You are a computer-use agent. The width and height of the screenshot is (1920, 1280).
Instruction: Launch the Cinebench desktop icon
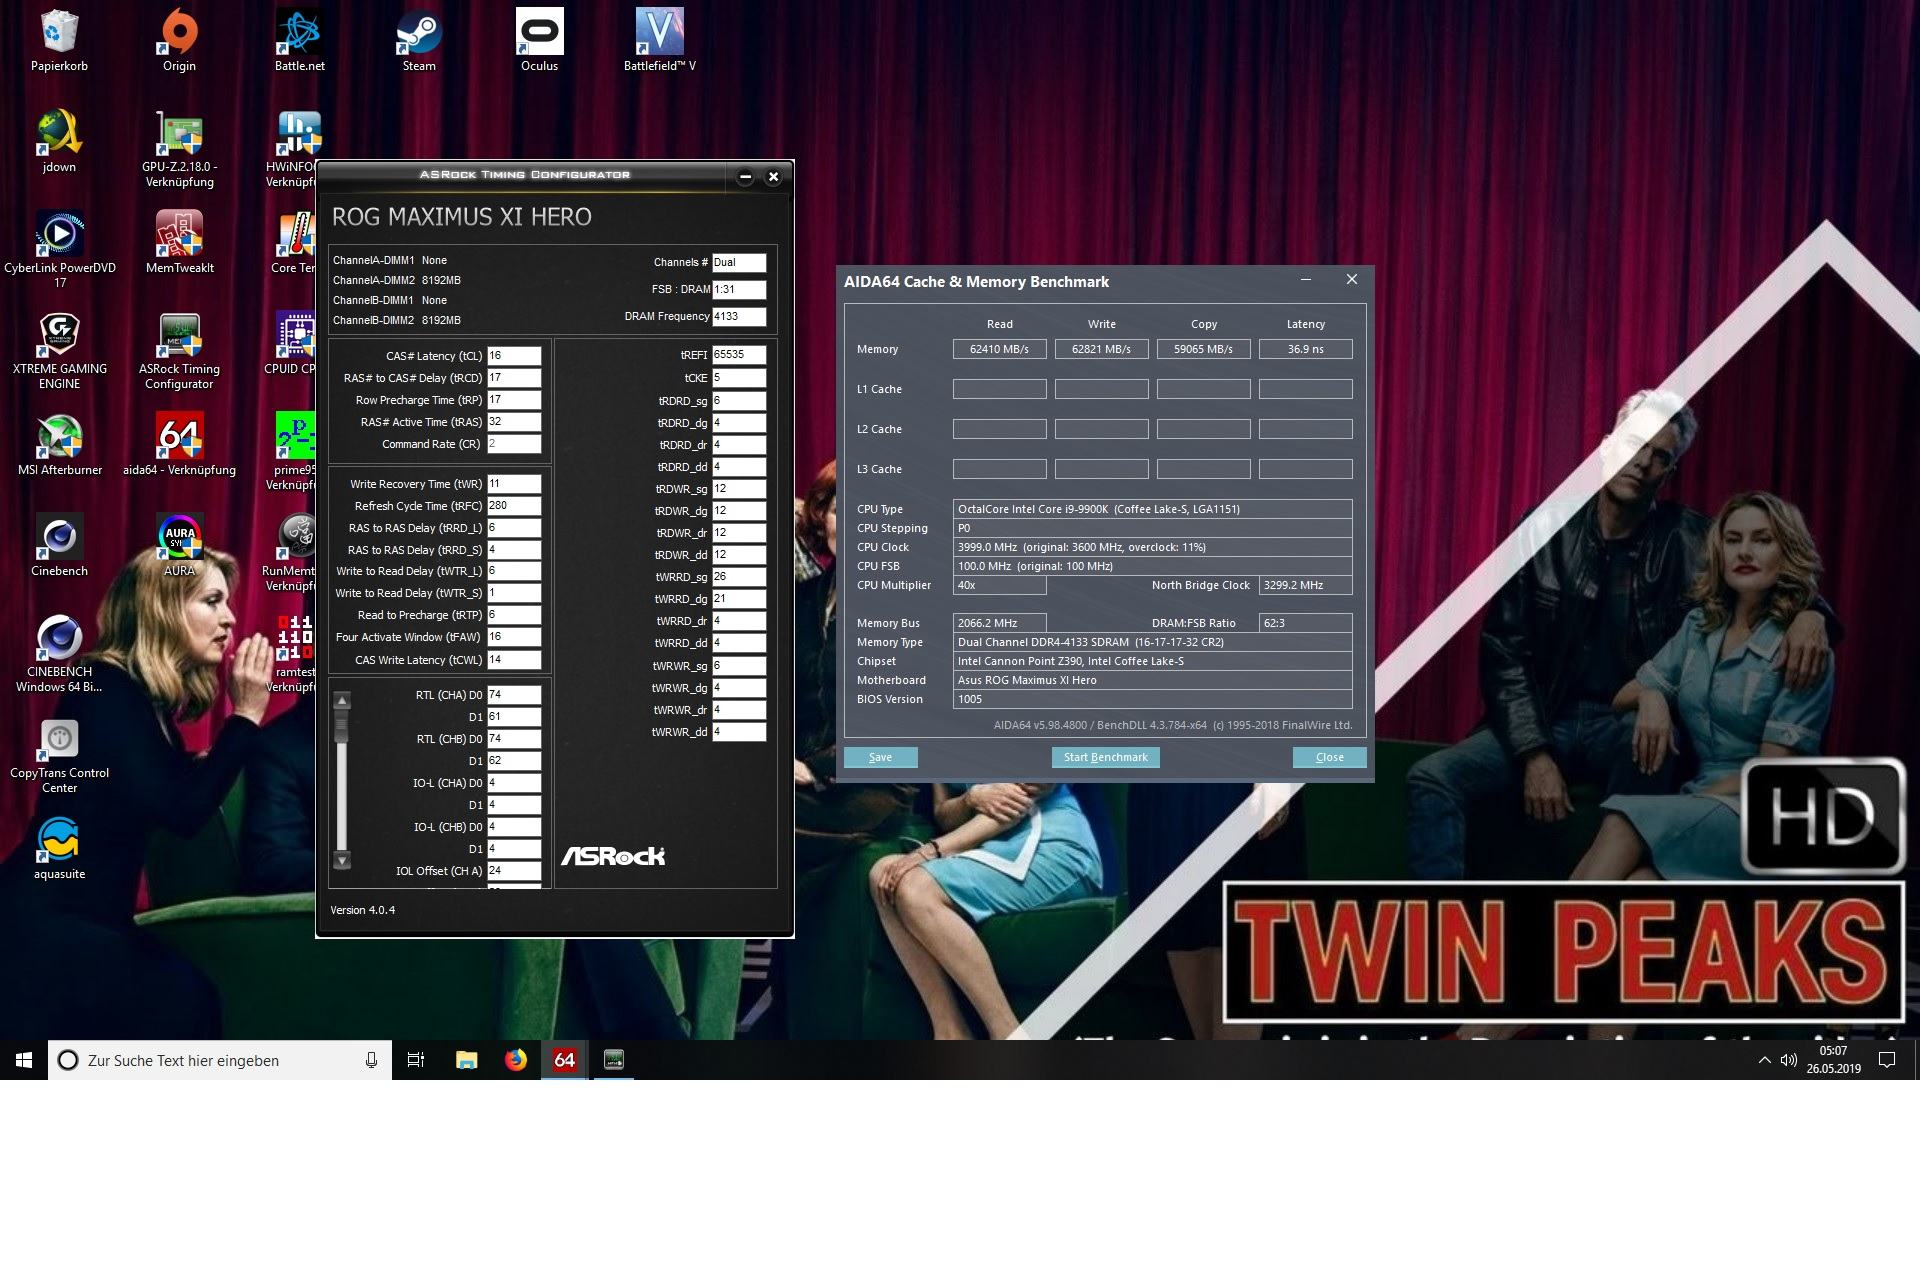point(60,545)
